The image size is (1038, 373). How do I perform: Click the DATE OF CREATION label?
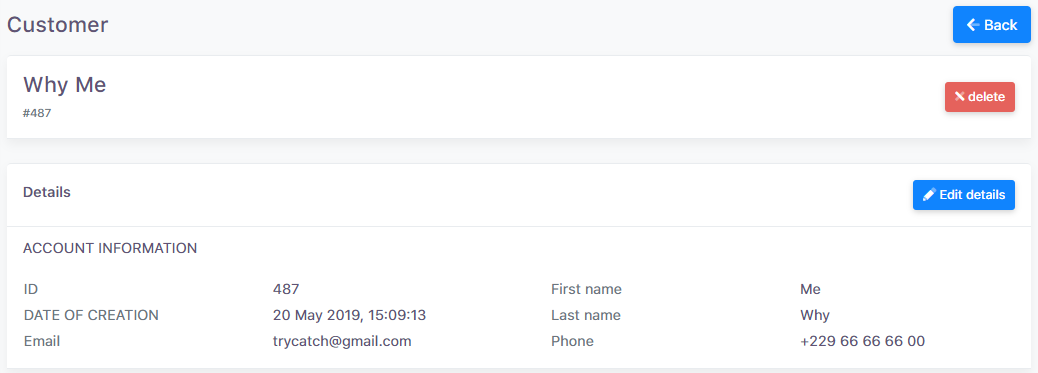[x=91, y=315]
